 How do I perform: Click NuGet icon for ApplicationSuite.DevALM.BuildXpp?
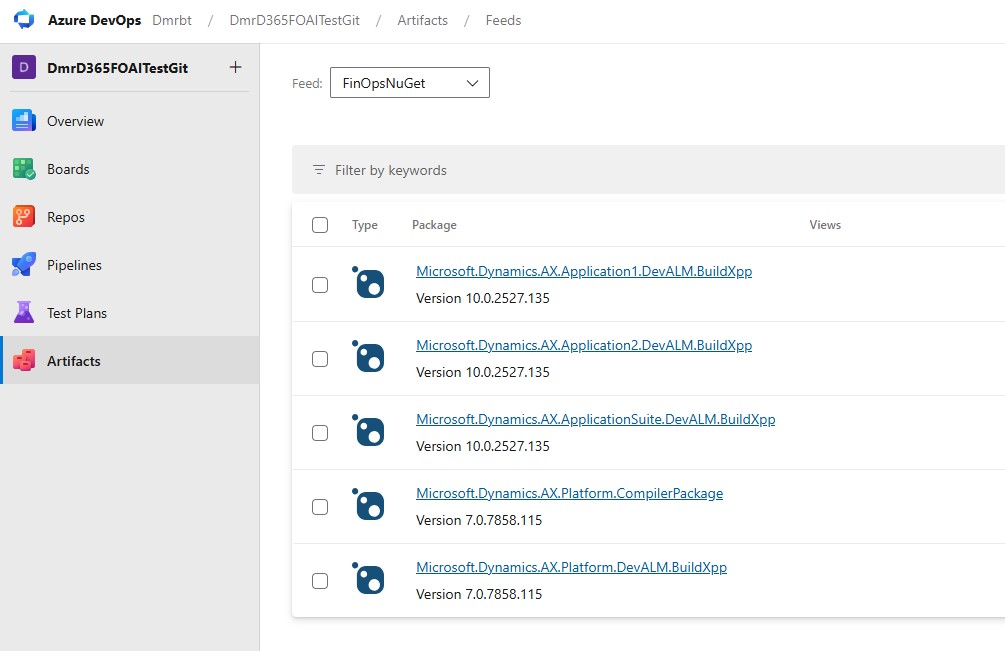369,431
